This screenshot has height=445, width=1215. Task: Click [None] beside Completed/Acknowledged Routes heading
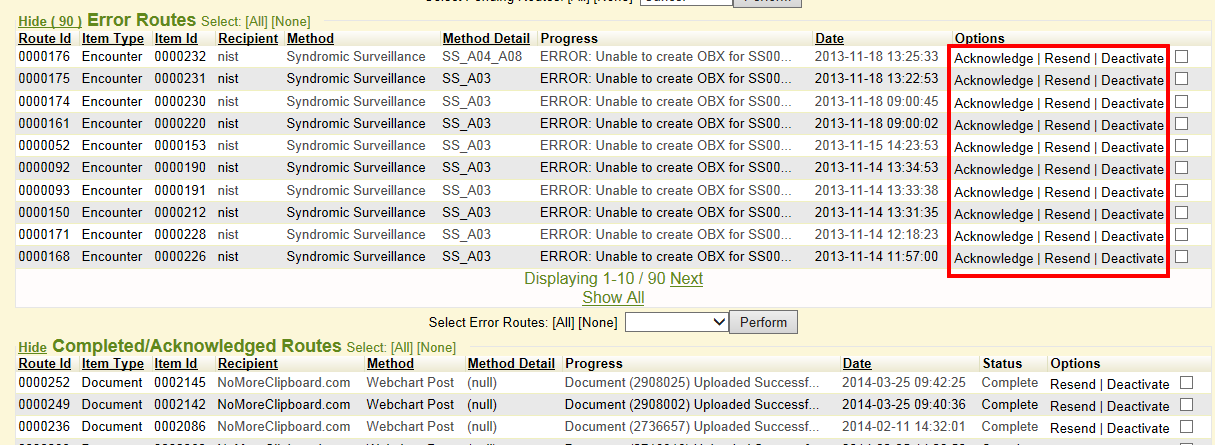pos(436,347)
